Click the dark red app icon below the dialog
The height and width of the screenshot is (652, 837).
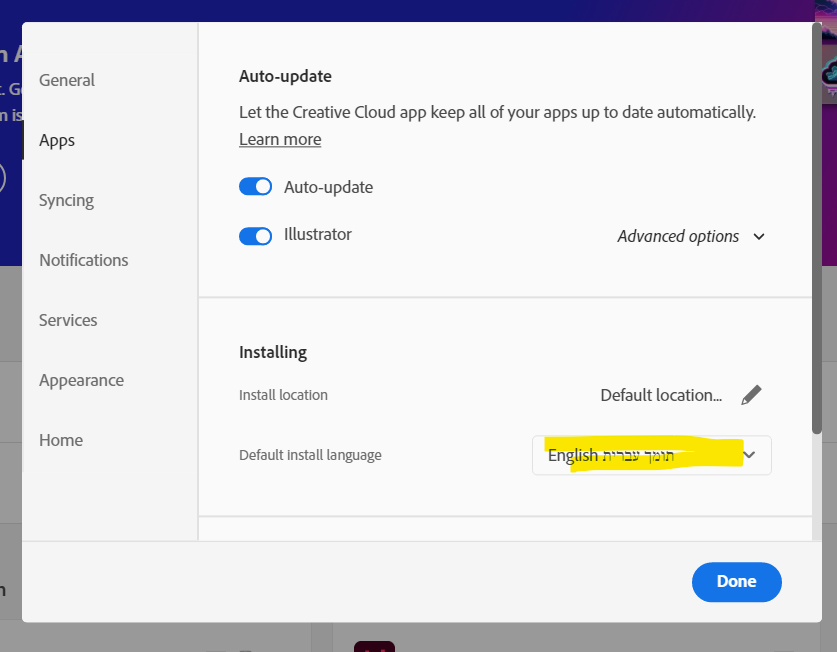pos(374,646)
